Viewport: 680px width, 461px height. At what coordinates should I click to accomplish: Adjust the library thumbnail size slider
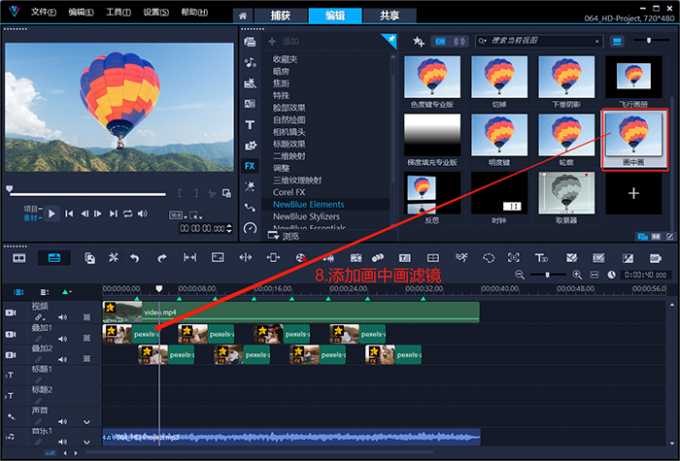649,40
